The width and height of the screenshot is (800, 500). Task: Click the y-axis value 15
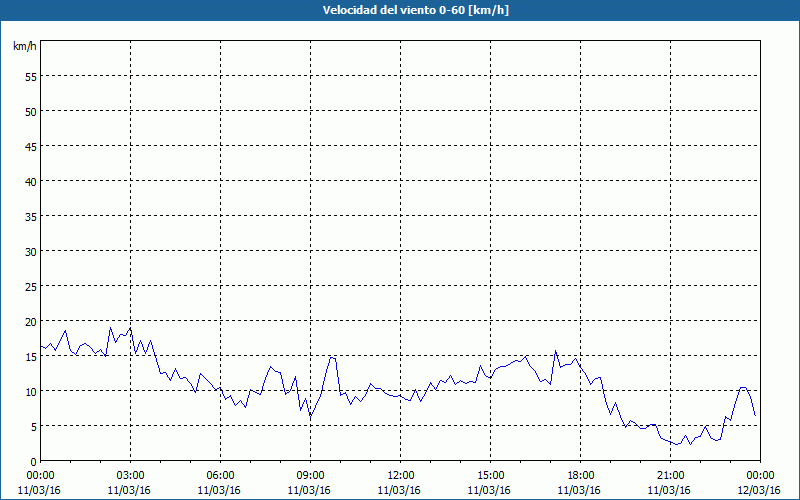31,357
